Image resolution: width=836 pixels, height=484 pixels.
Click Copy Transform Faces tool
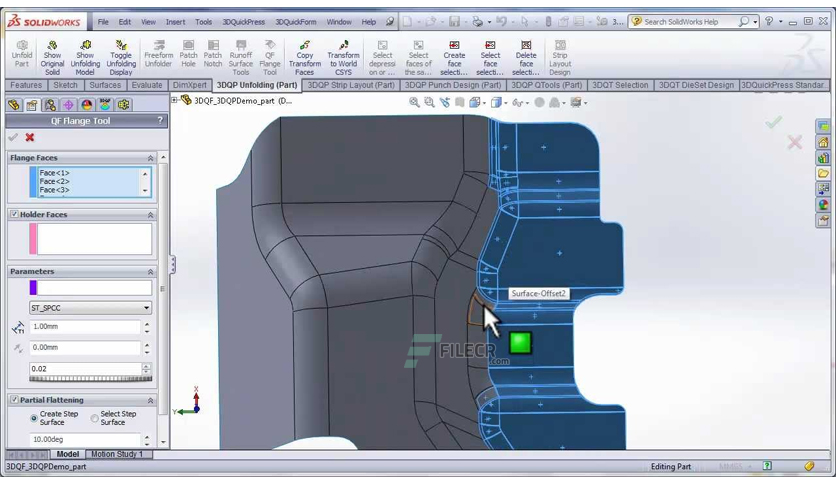[304, 58]
